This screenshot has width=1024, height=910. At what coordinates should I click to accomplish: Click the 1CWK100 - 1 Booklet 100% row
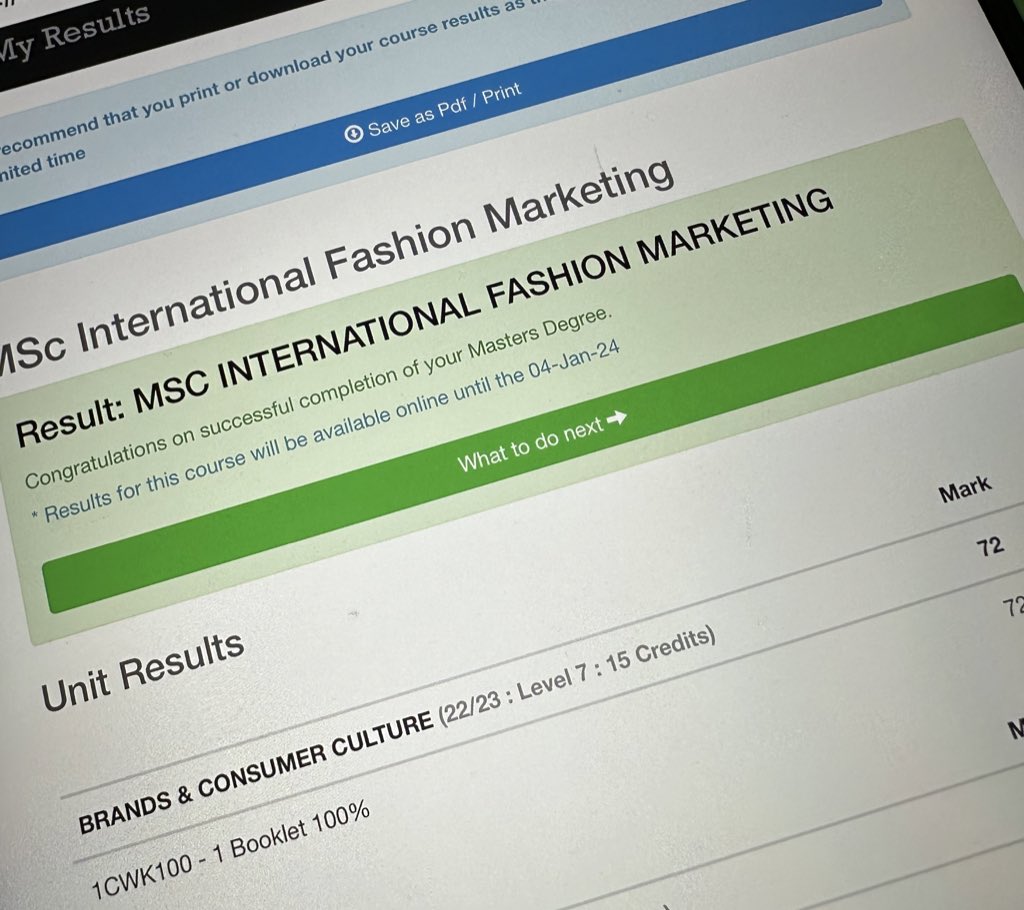pos(230,850)
